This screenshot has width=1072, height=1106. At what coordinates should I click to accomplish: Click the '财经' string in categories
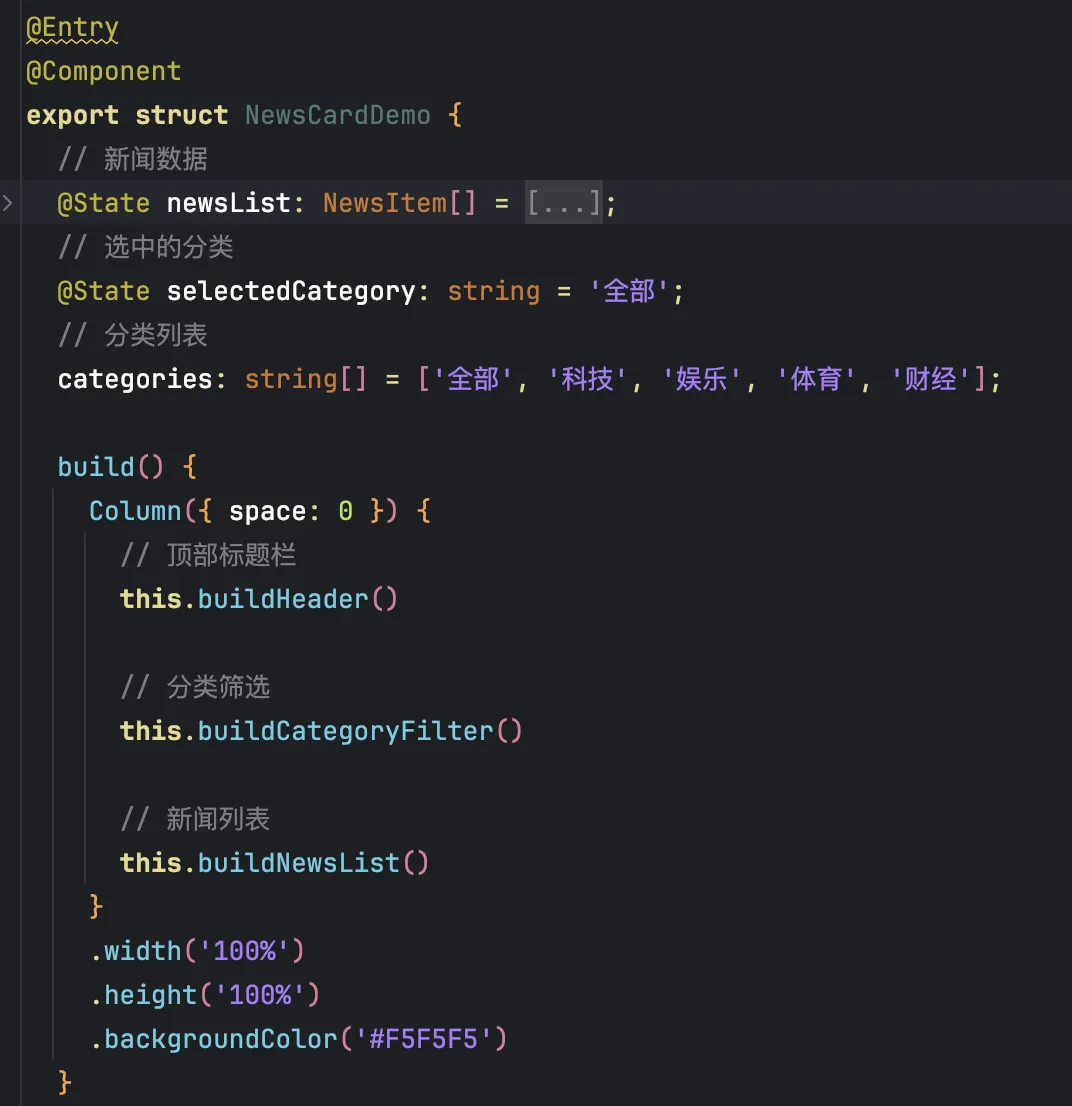(930, 379)
